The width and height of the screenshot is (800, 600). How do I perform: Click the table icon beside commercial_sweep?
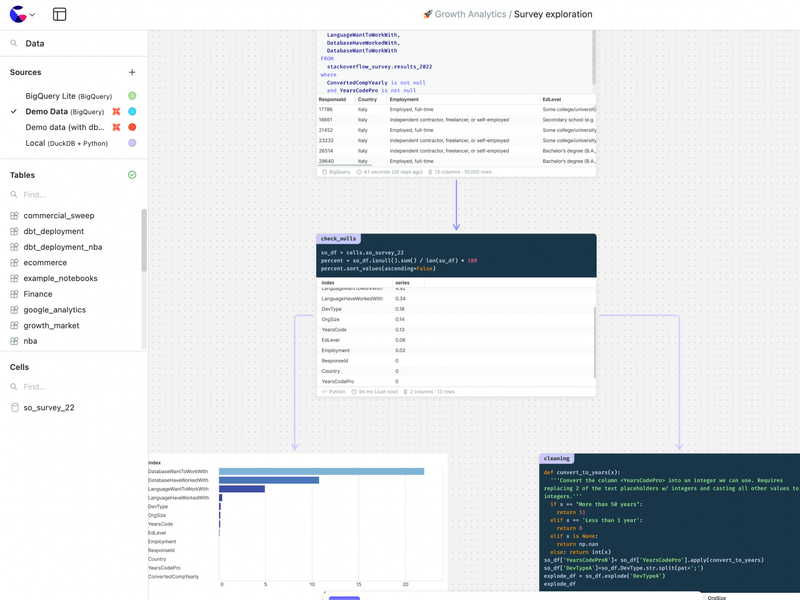14,215
